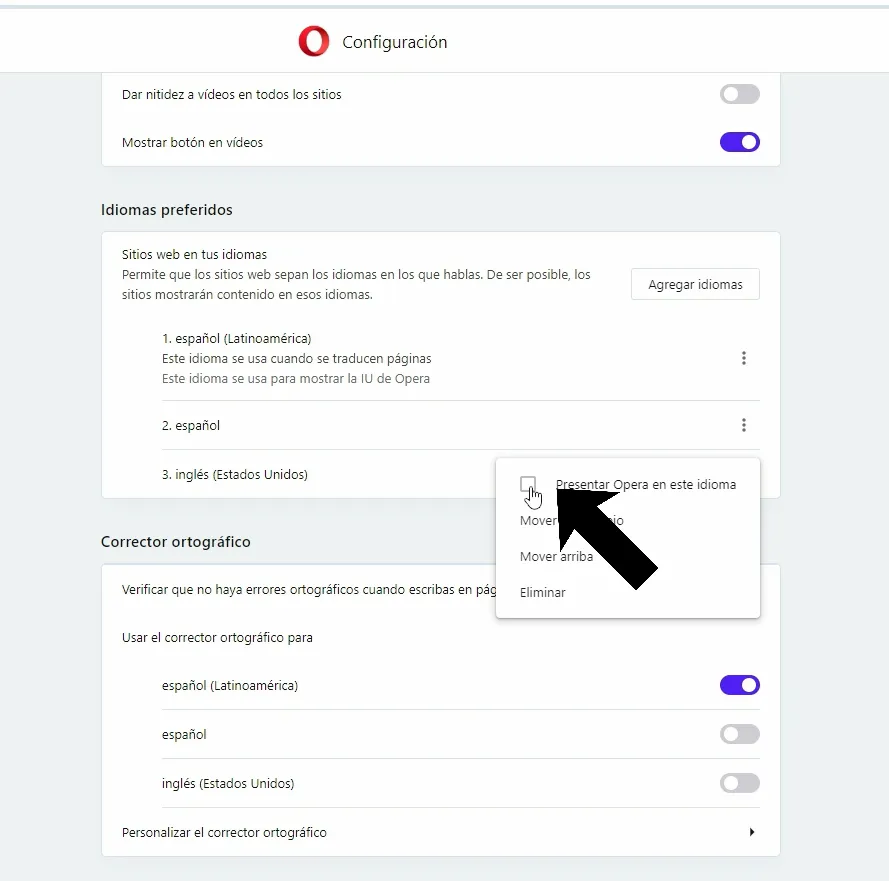Click the Configuración page title
889x881 pixels.
pyautogui.click(x=395, y=42)
